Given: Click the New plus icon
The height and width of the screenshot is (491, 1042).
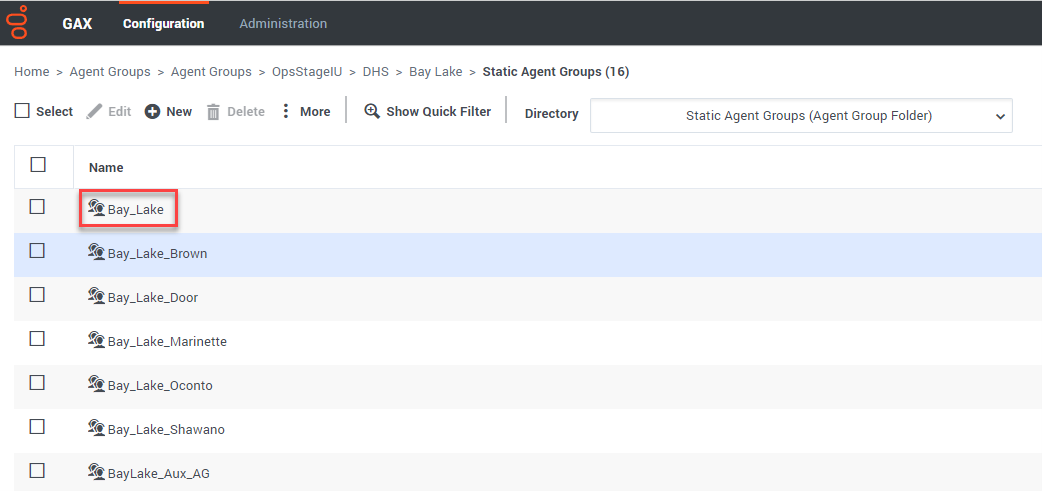Looking at the screenshot, I should (x=152, y=112).
